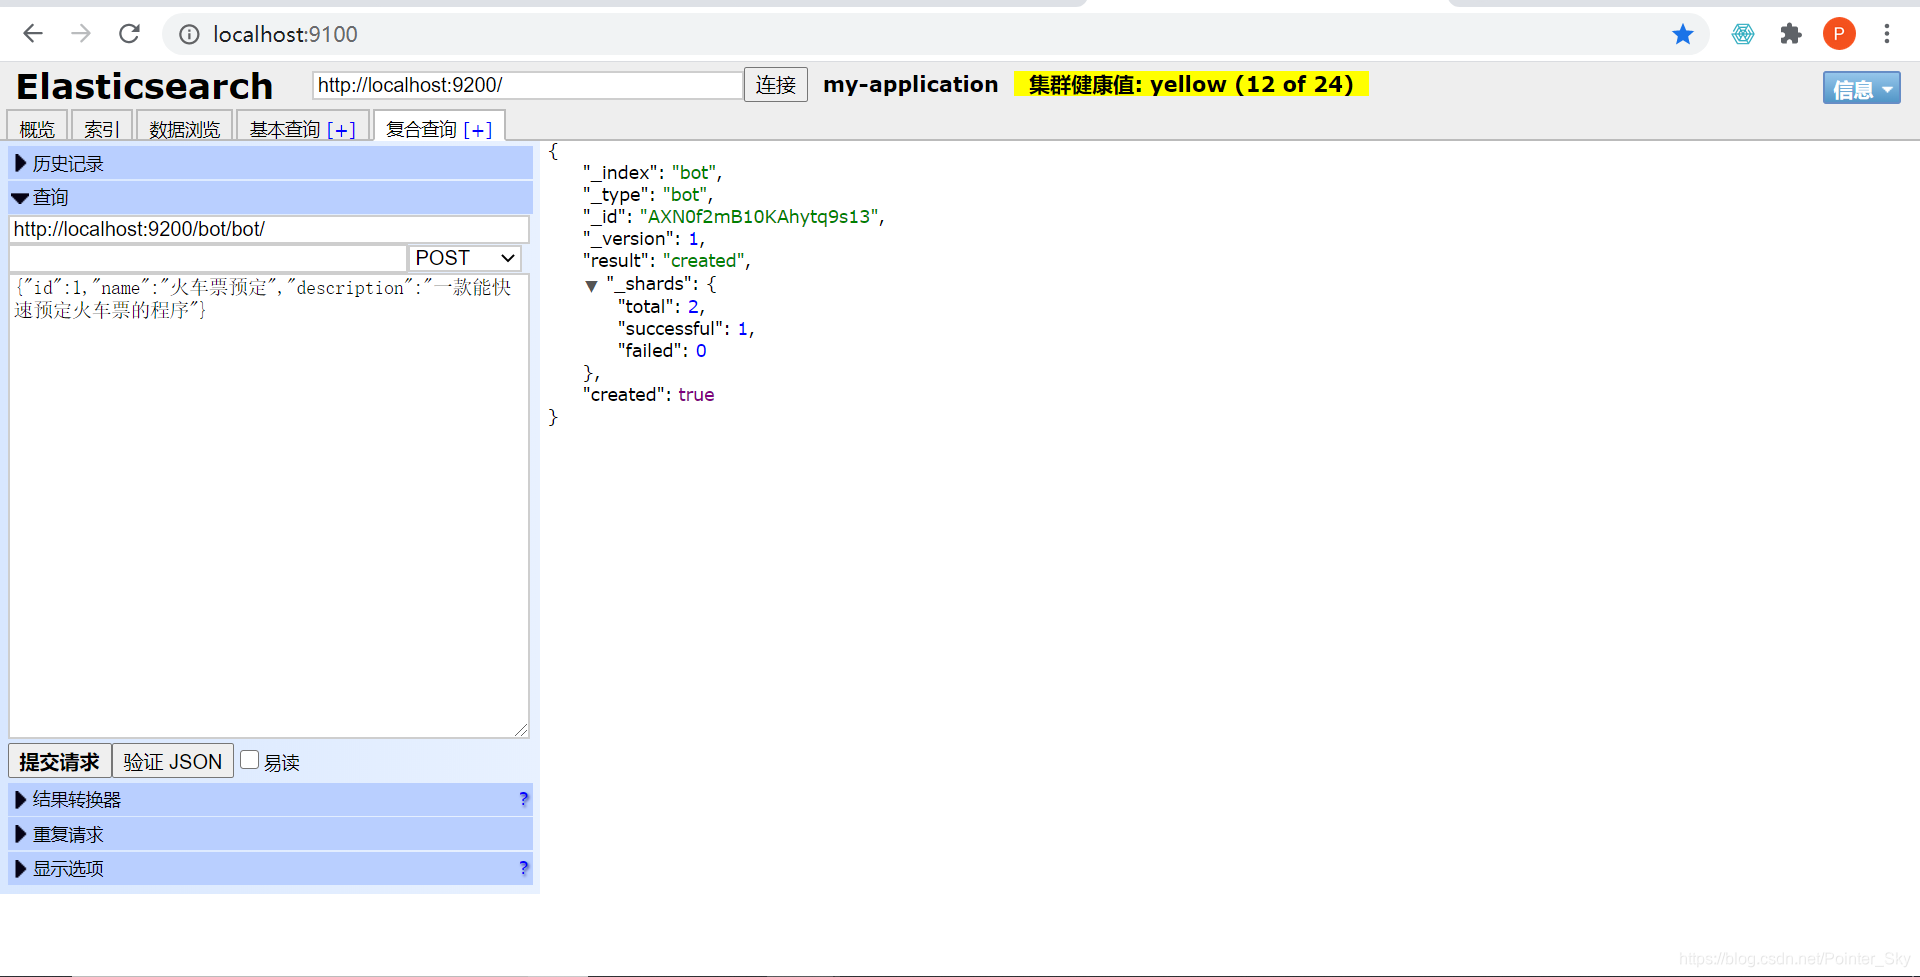Open the 基本查询 basic query tab
This screenshot has height=977, width=1920.
tap(285, 129)
